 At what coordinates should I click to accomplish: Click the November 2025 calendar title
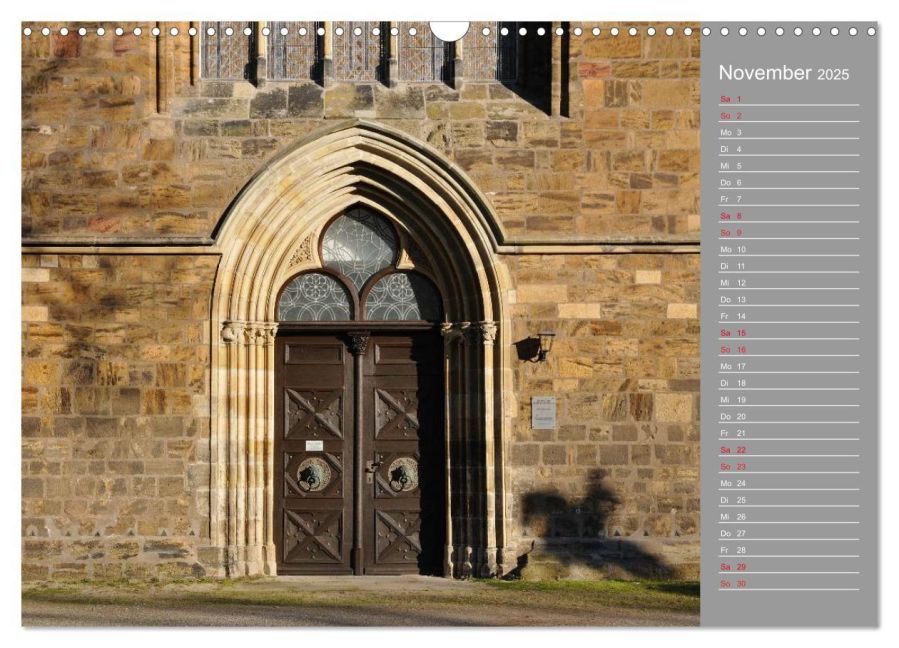pyautogui.click(x=783, y=73)
